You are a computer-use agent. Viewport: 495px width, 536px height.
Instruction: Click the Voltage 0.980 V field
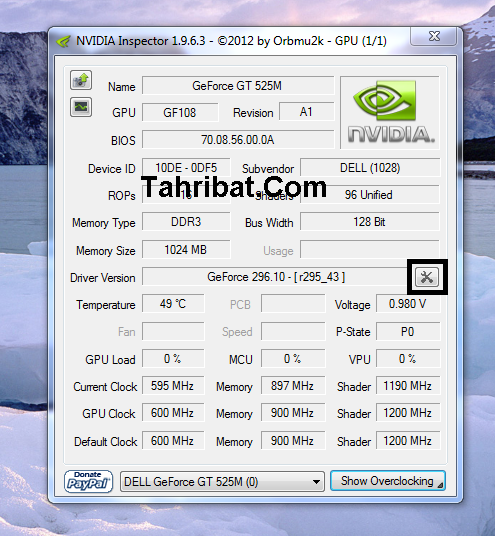[x=408, y=304]
